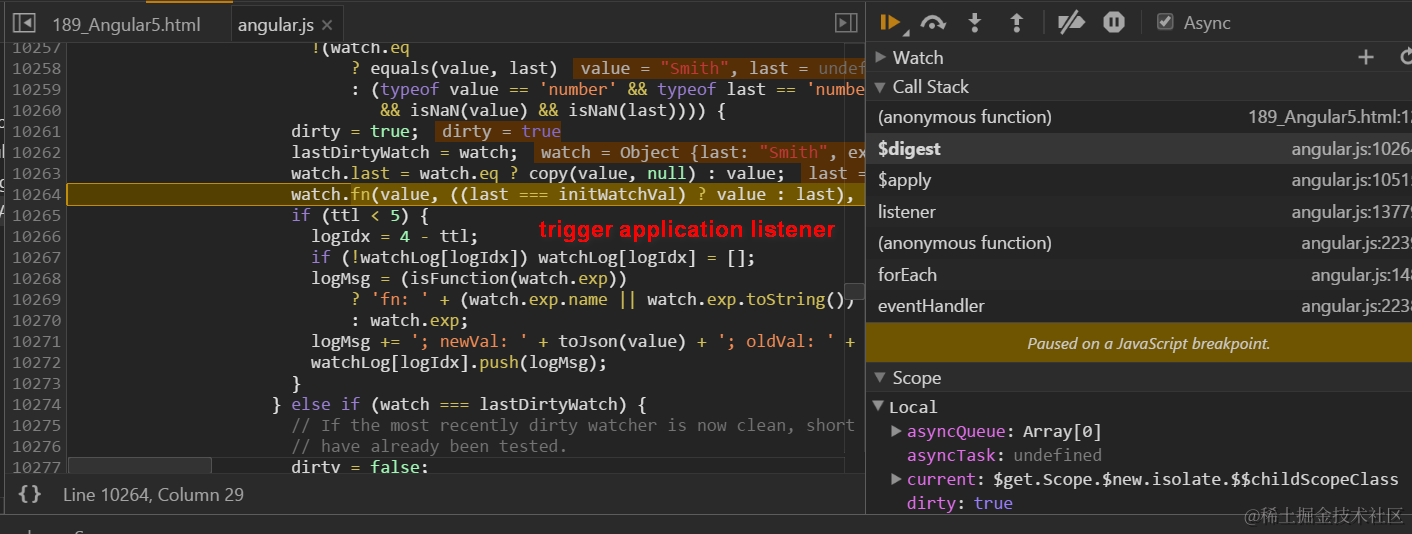Viewport: 1412px width, 534px height.
Task: Click the 'logIdx = 4 - ttl;' line
Action: (395, 236)
